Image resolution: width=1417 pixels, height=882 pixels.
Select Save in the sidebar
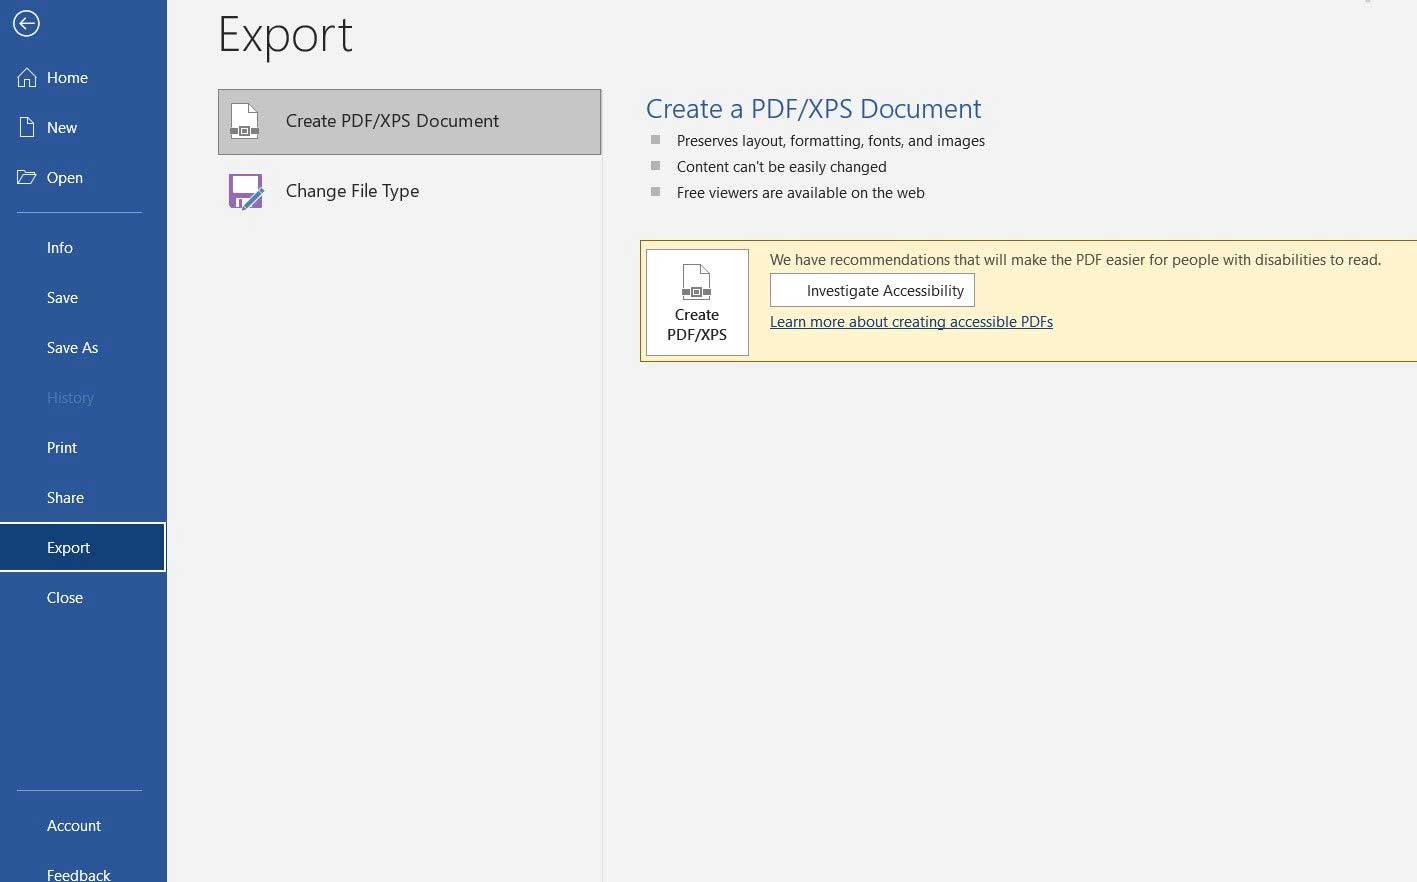point(62,298)
